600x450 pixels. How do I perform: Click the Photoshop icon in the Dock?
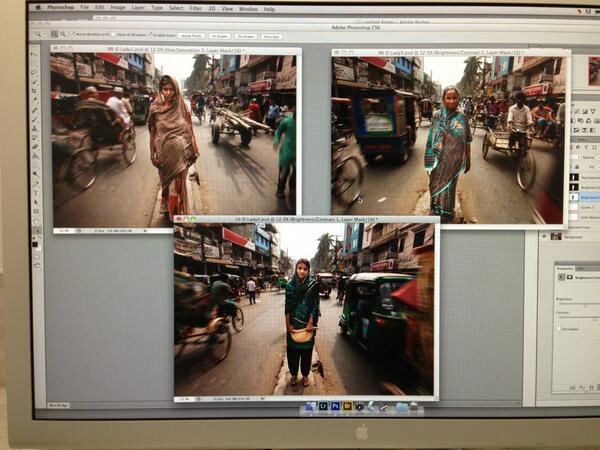[x=335, y=406]
